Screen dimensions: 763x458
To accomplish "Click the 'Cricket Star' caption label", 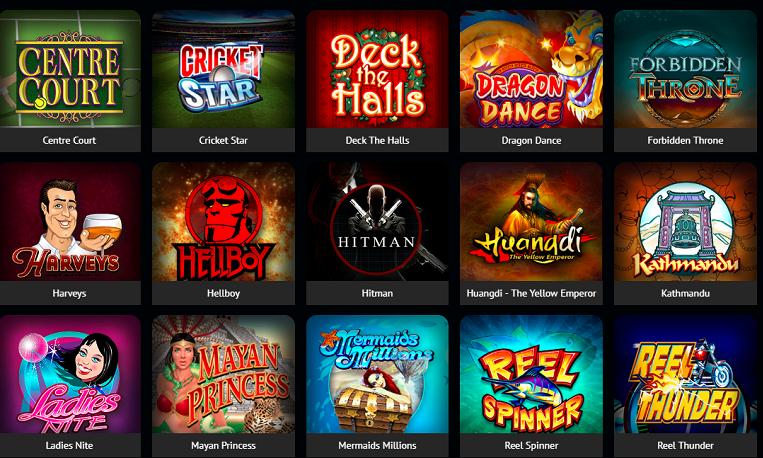I will pos(223,140).
